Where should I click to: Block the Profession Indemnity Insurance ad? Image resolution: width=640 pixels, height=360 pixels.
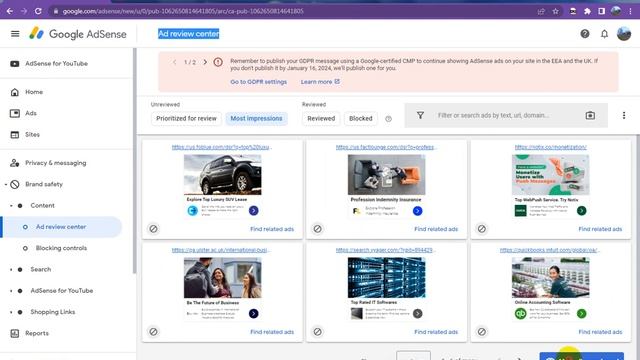317,229
